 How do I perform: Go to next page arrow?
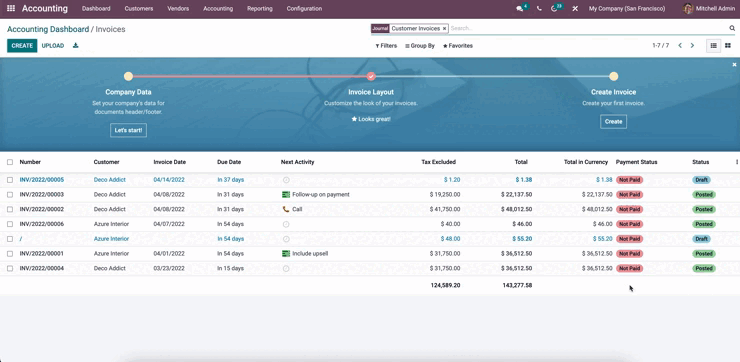tap(692, 46)
